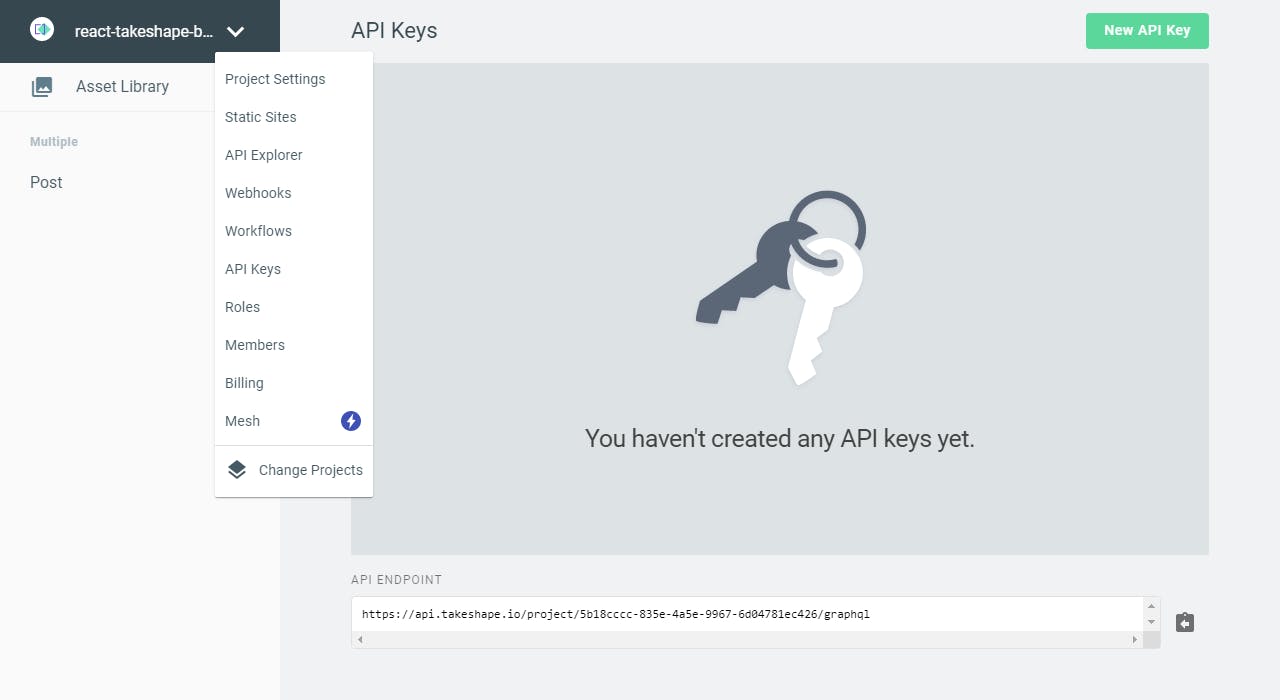The width and height of the screenshot is (1280, 700).
Task: Click the endpoint field scroll down arrow
Action: pyautogui.click(x=1152, y=622)
